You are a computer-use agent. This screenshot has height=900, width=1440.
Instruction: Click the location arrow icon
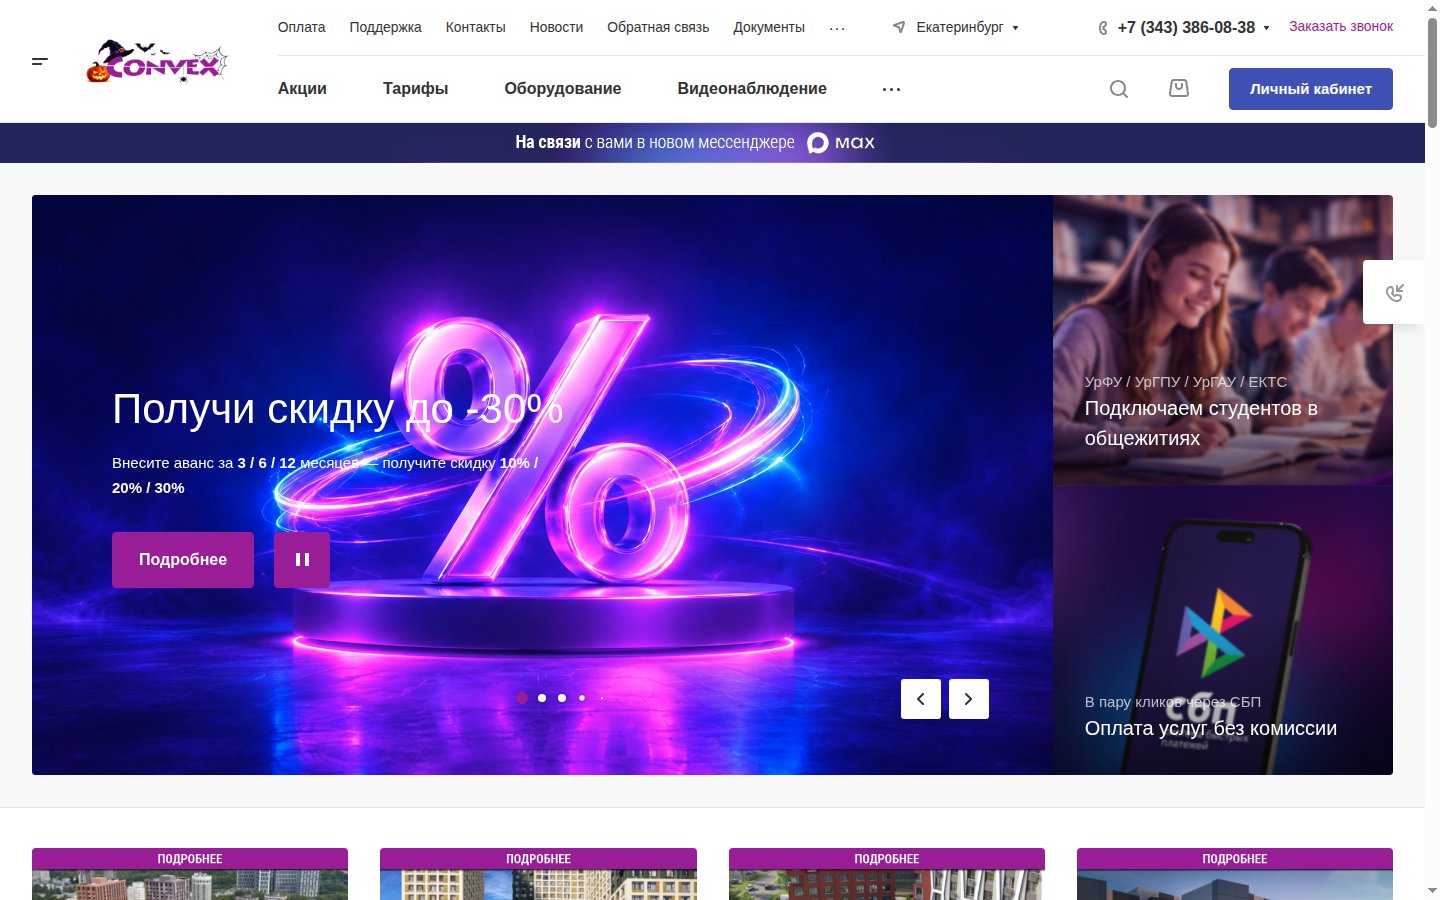tap(899, 27)
